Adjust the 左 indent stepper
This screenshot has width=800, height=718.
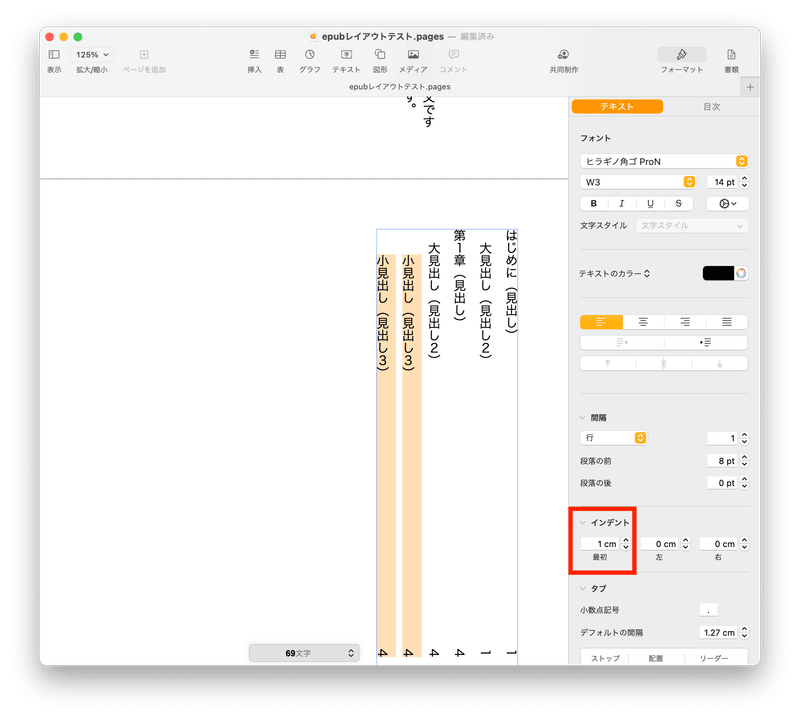pos(686,544)
